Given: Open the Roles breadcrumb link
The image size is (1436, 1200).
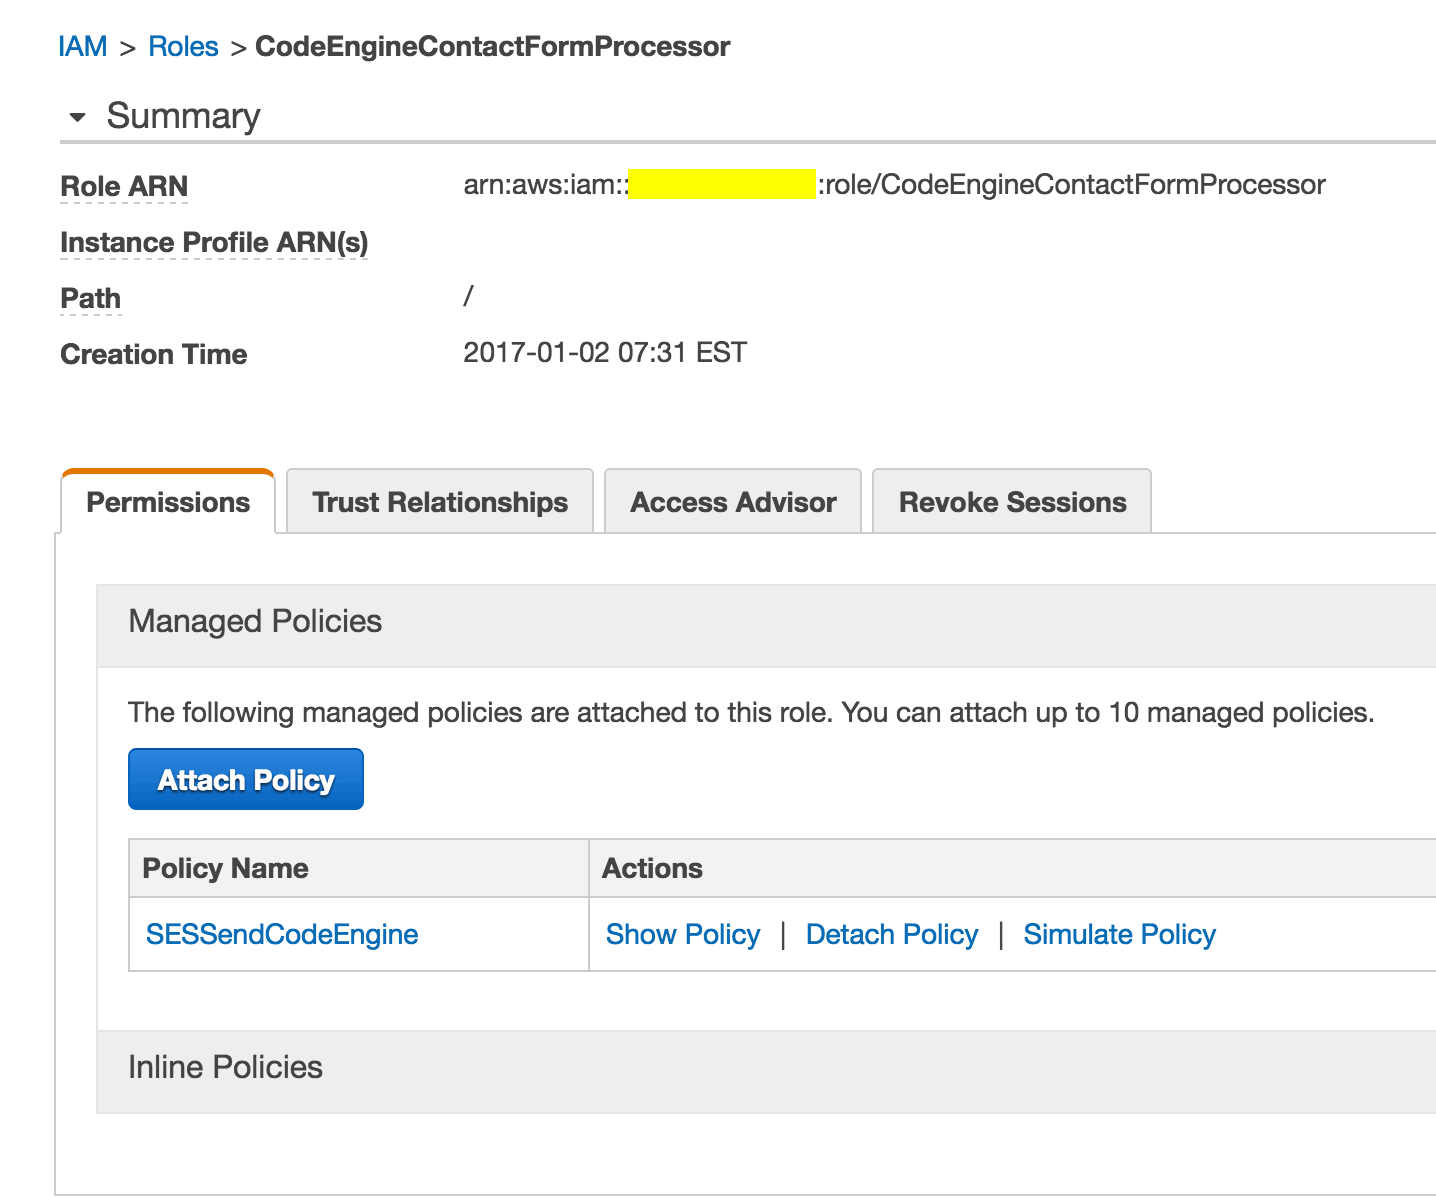Looking at the screenshot, I should point(183,47).
